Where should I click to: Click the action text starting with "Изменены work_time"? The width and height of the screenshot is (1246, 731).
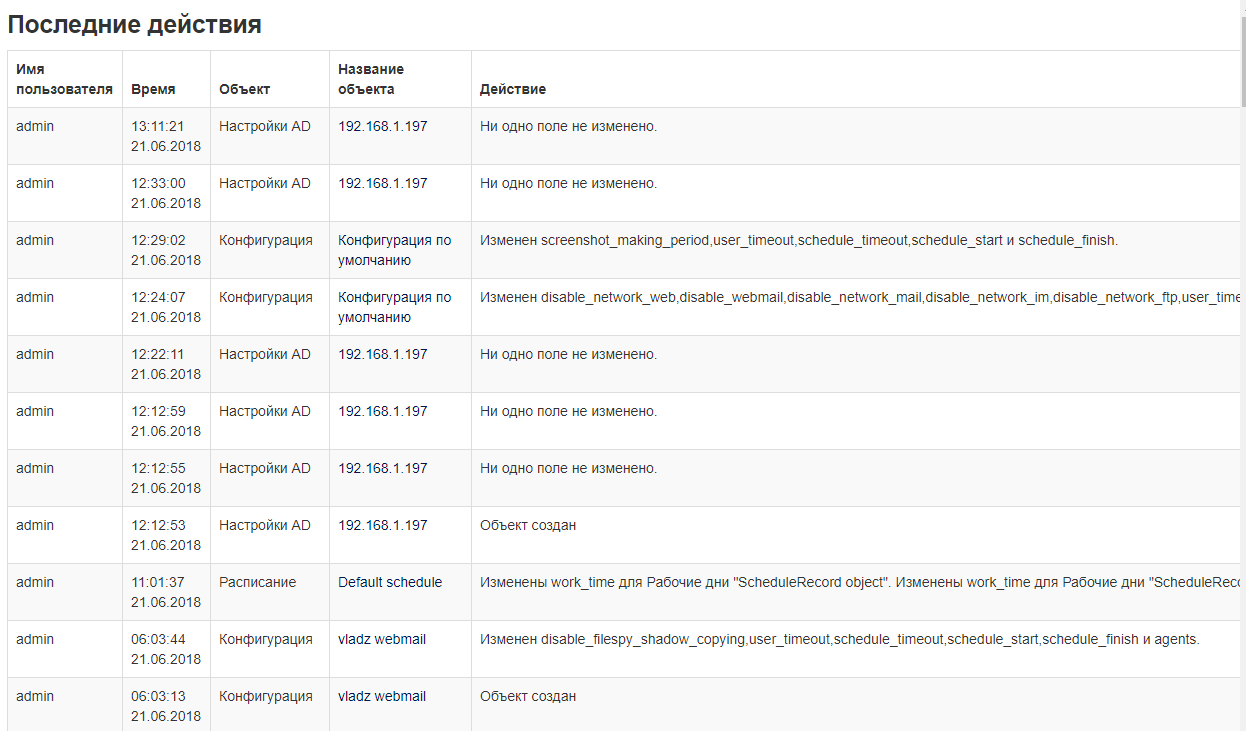pos(858,582)
